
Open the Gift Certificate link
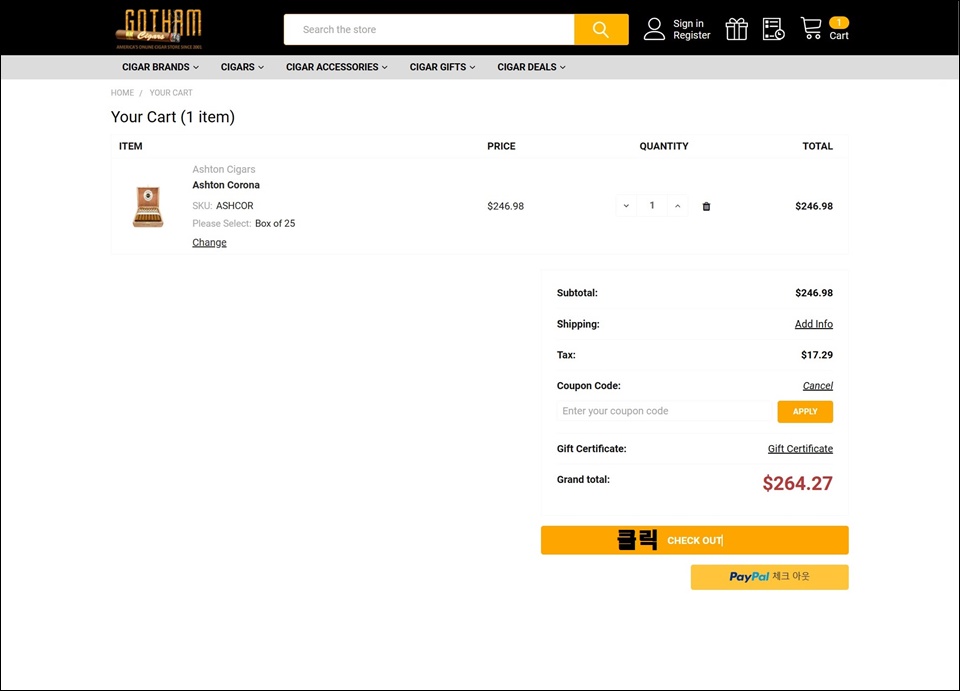pos(800,449)
